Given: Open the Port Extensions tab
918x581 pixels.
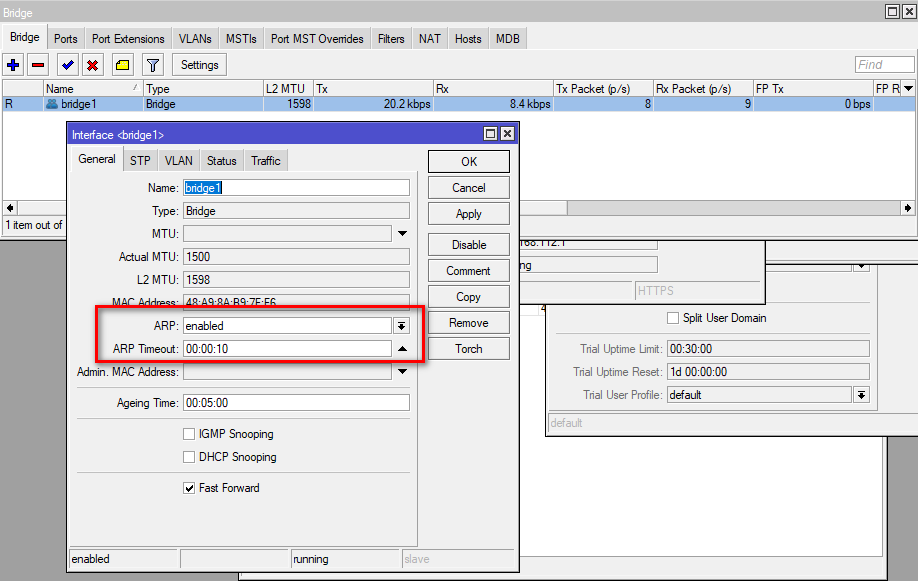Looking at the screenshot, I should [128, 39].
